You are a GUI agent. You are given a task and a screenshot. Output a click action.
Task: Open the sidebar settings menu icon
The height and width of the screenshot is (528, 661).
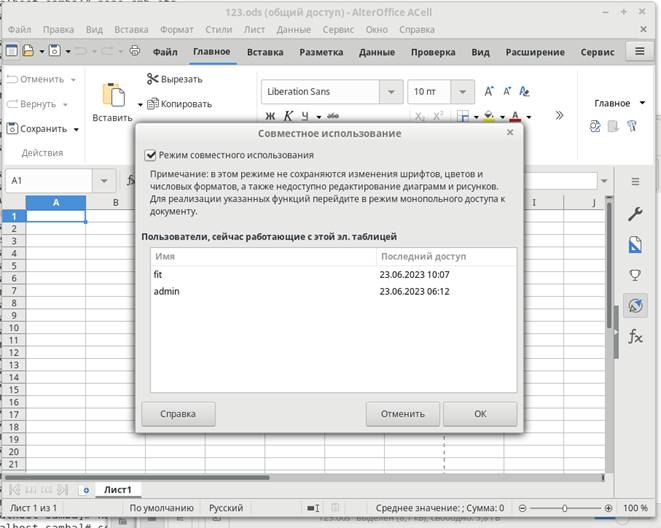[x=635, y=182]
